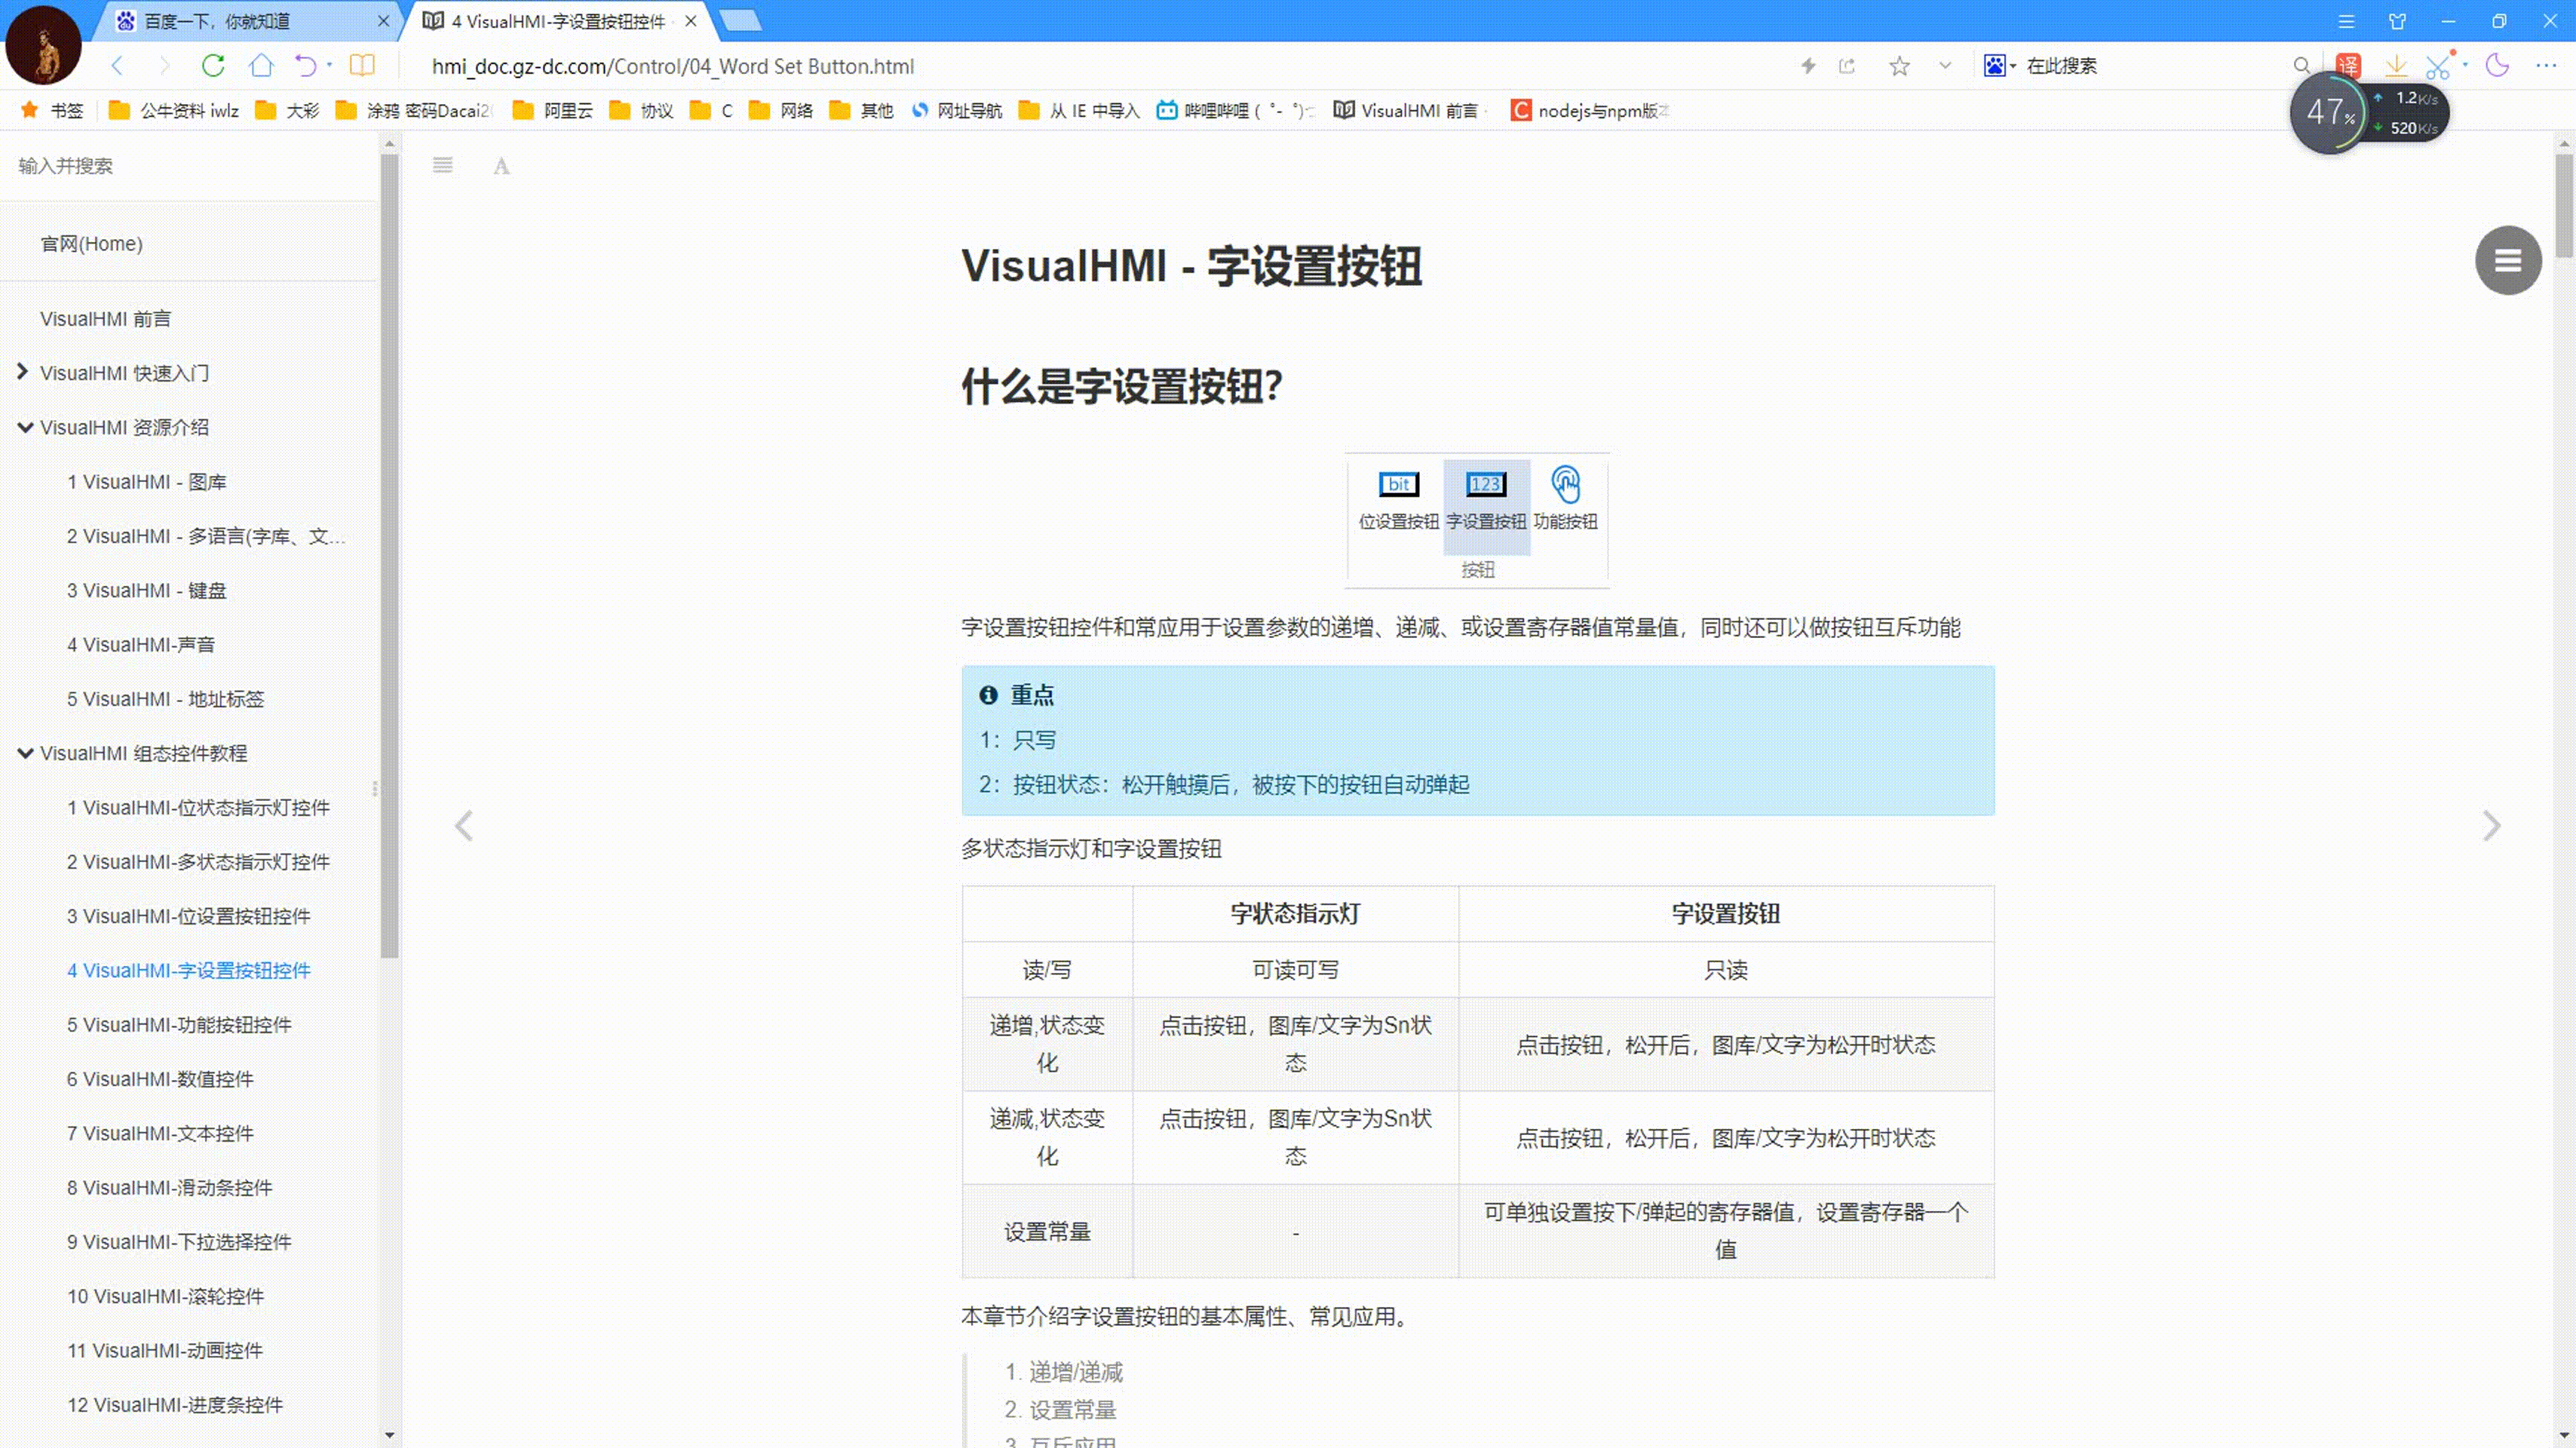Viewport: 2576px width, 1448px height.
Task: Collapse VisualHMI 组态控件教程 section
Action: pos(25,753)
